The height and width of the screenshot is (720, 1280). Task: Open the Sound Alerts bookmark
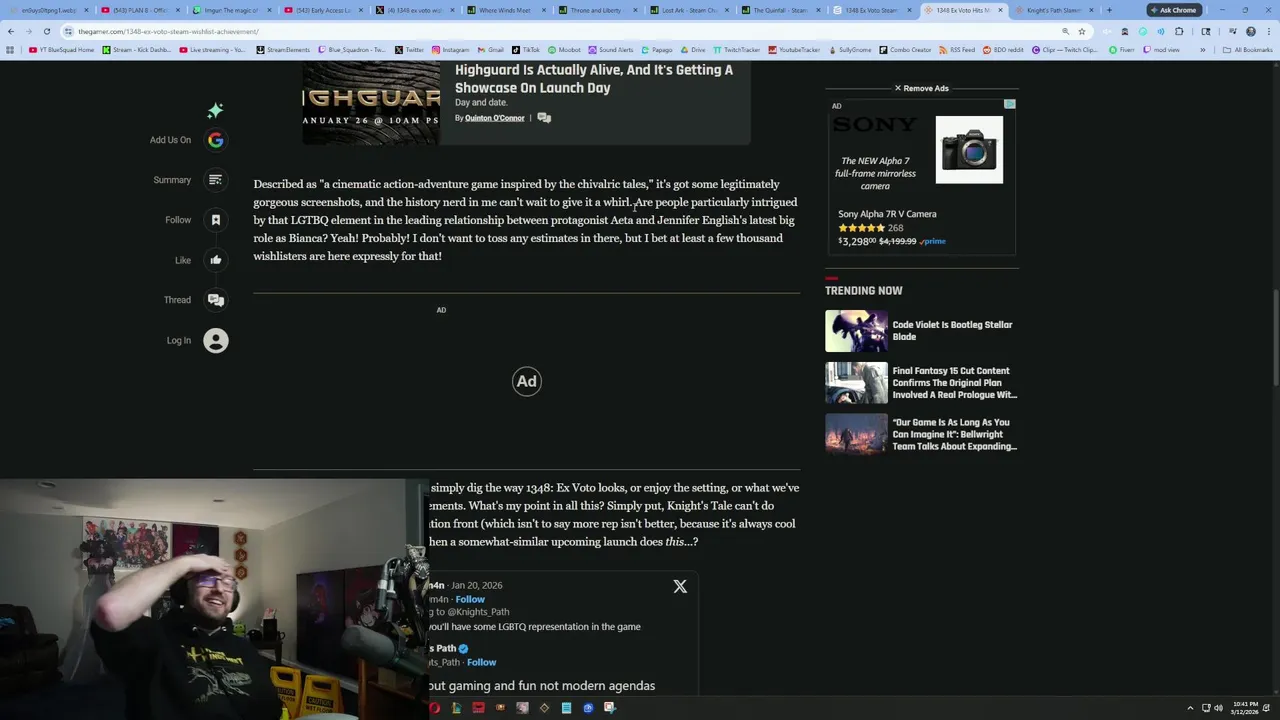(611, 49)
